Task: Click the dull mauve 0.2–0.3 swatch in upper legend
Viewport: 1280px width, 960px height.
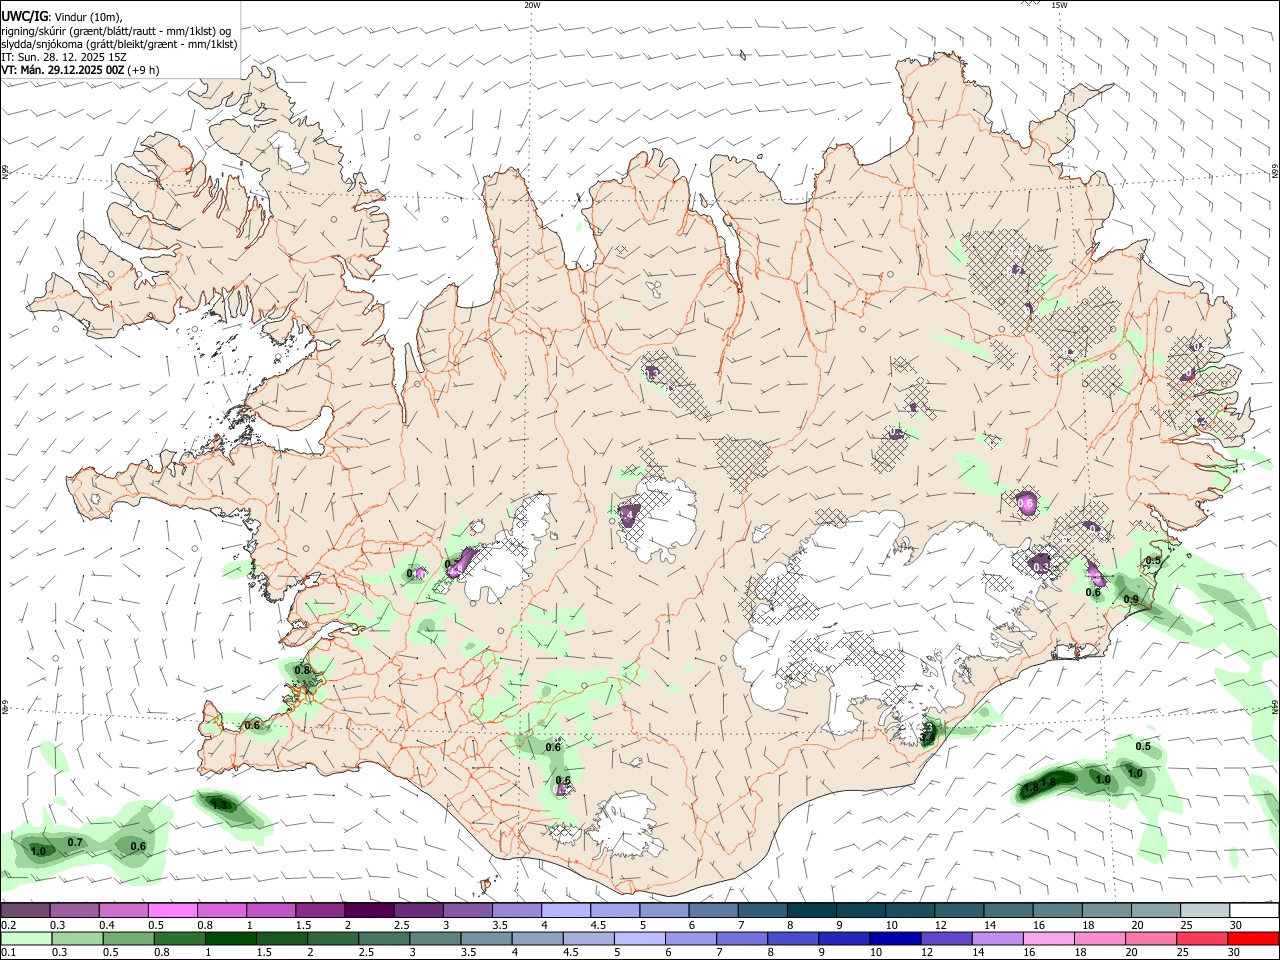Action: (25, 911)
